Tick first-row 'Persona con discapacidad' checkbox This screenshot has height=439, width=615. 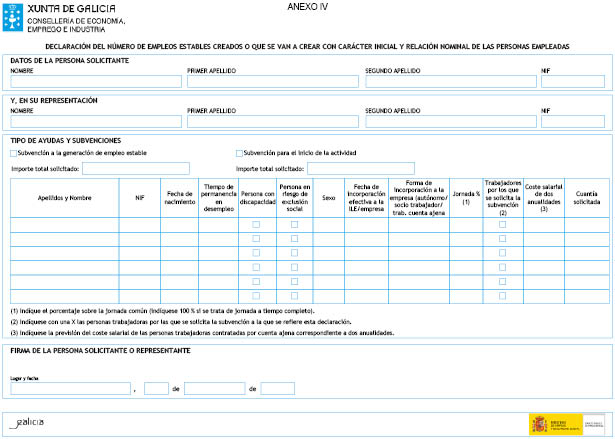tap(256, 225)
